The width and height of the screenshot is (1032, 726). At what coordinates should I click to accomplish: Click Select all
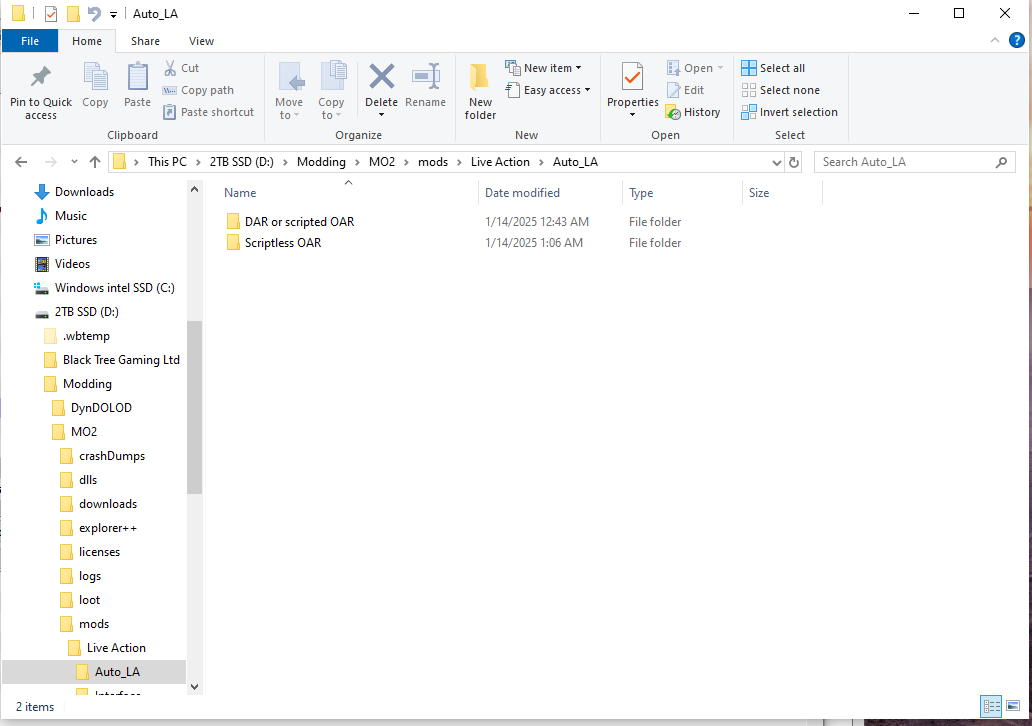[x=773, y=68]
